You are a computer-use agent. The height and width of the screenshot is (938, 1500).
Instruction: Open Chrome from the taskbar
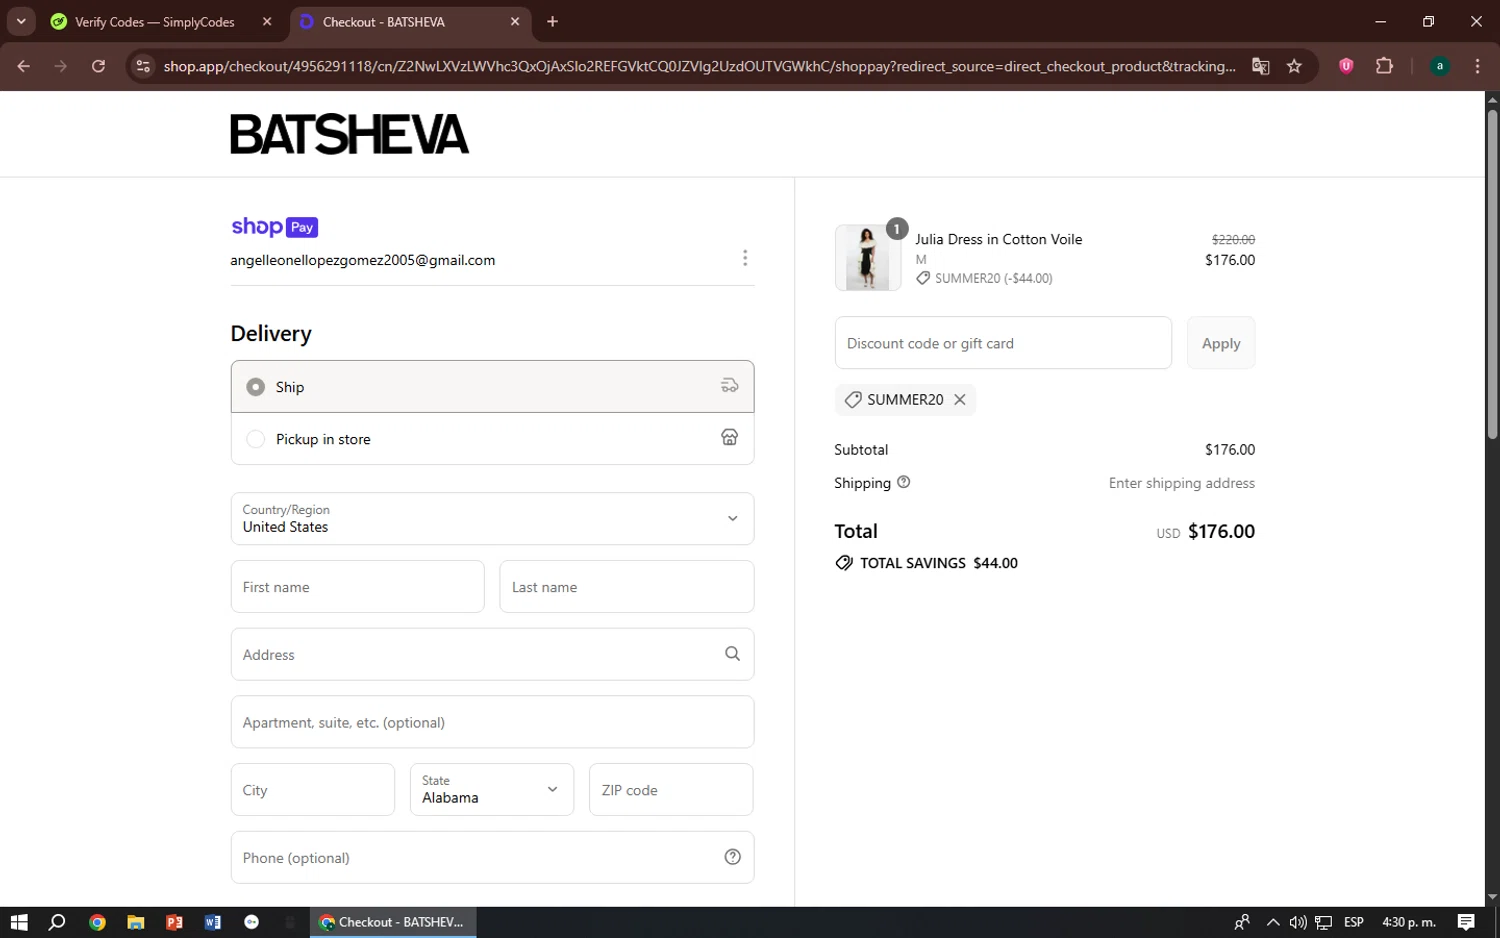click(97, 922)
